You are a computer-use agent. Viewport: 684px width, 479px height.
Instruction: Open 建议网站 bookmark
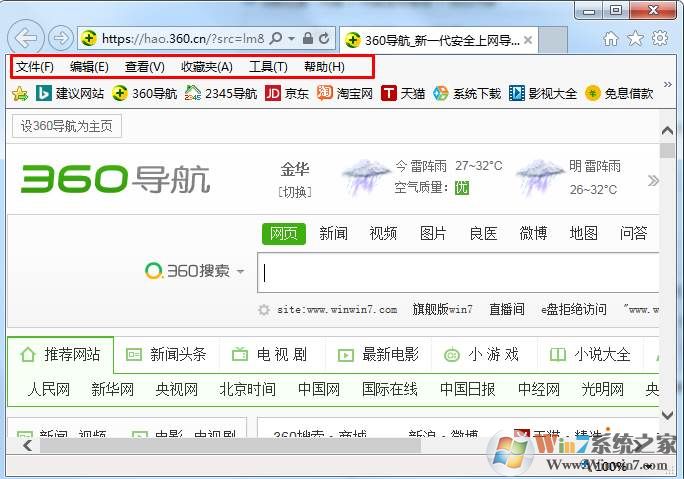[x=70, y=93]
